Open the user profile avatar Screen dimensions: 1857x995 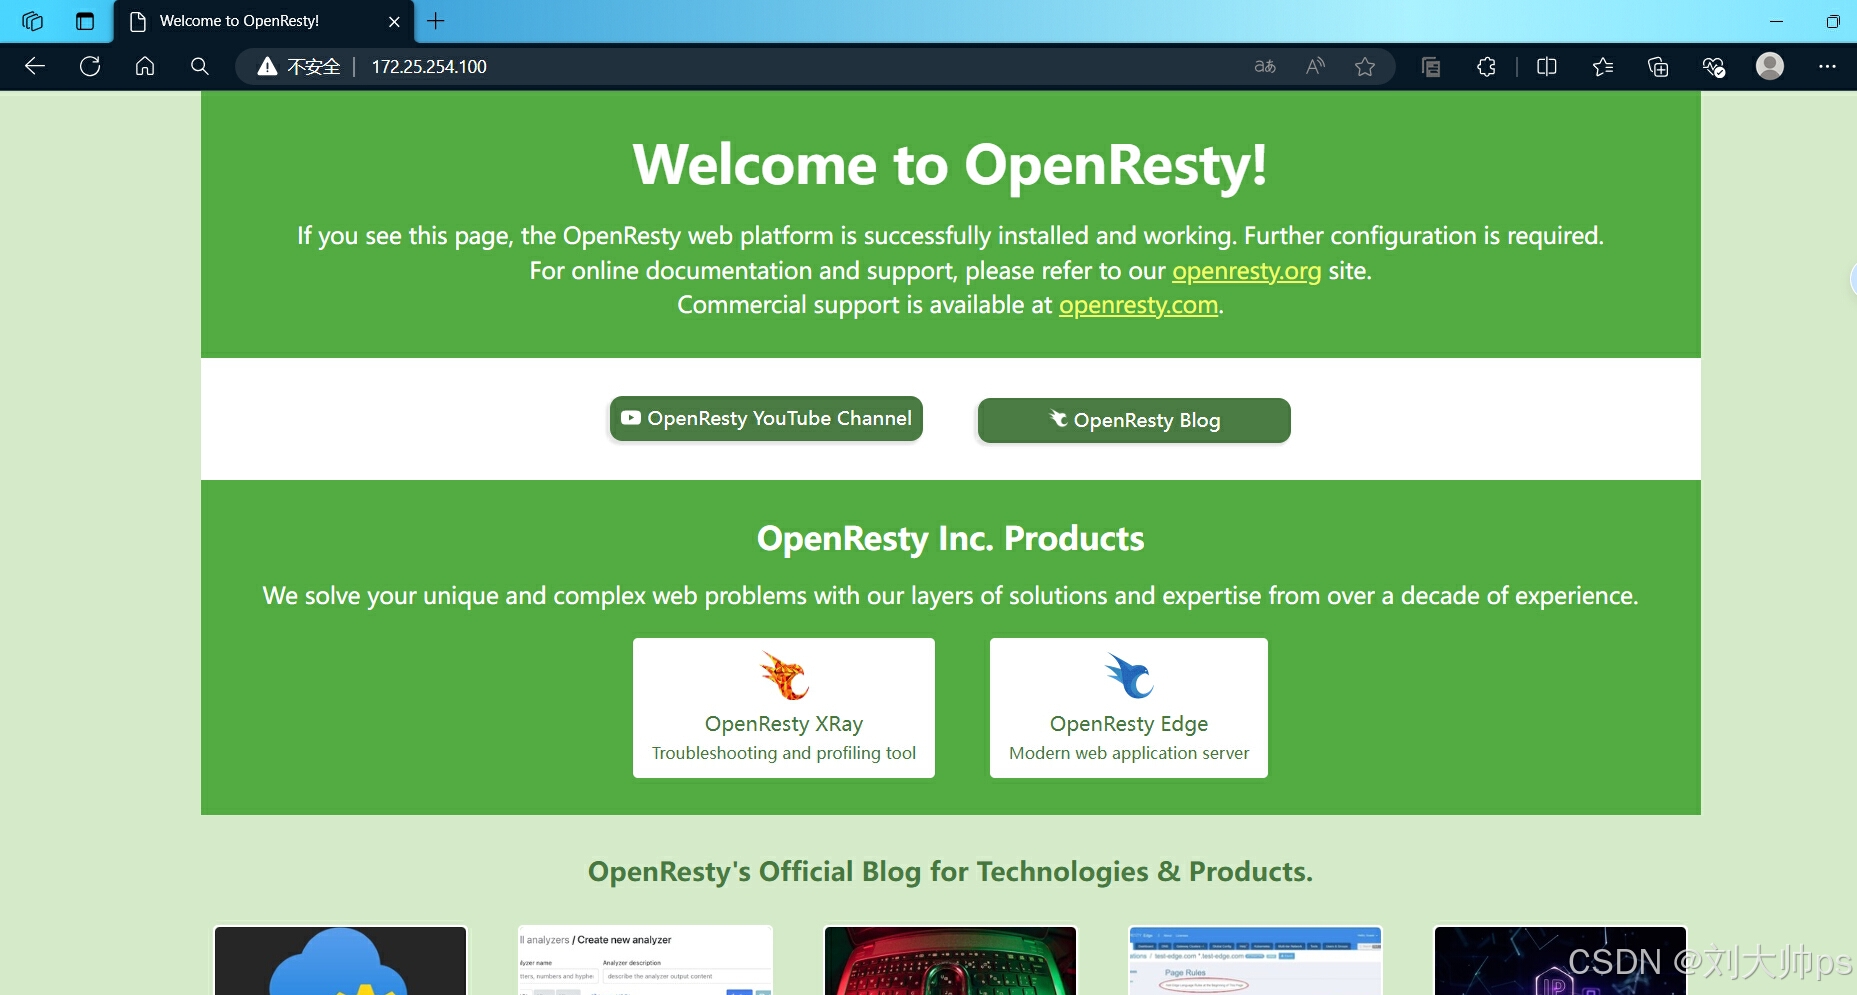pyautogui.click(x=1770, y=66)
